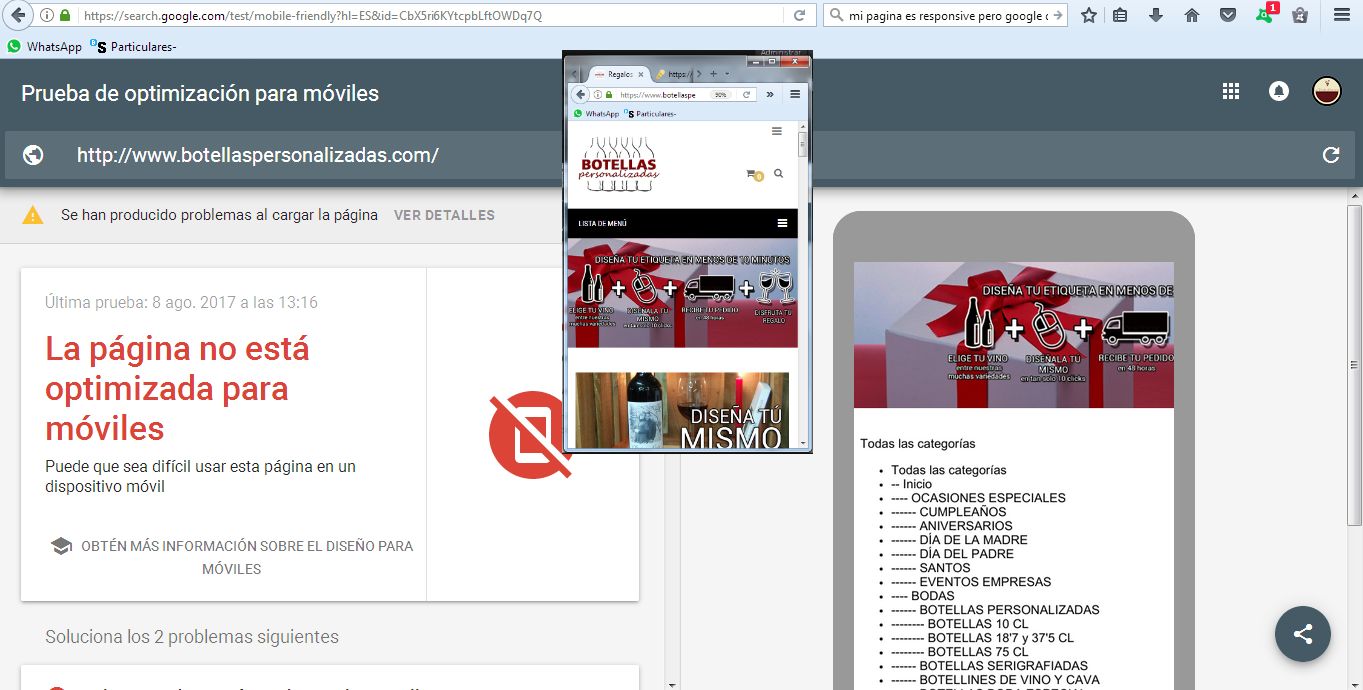Open site hamburger menu above the cart
Viewport: 1363px width, 690px height.
pyautogui.click(x=777, y=132)
